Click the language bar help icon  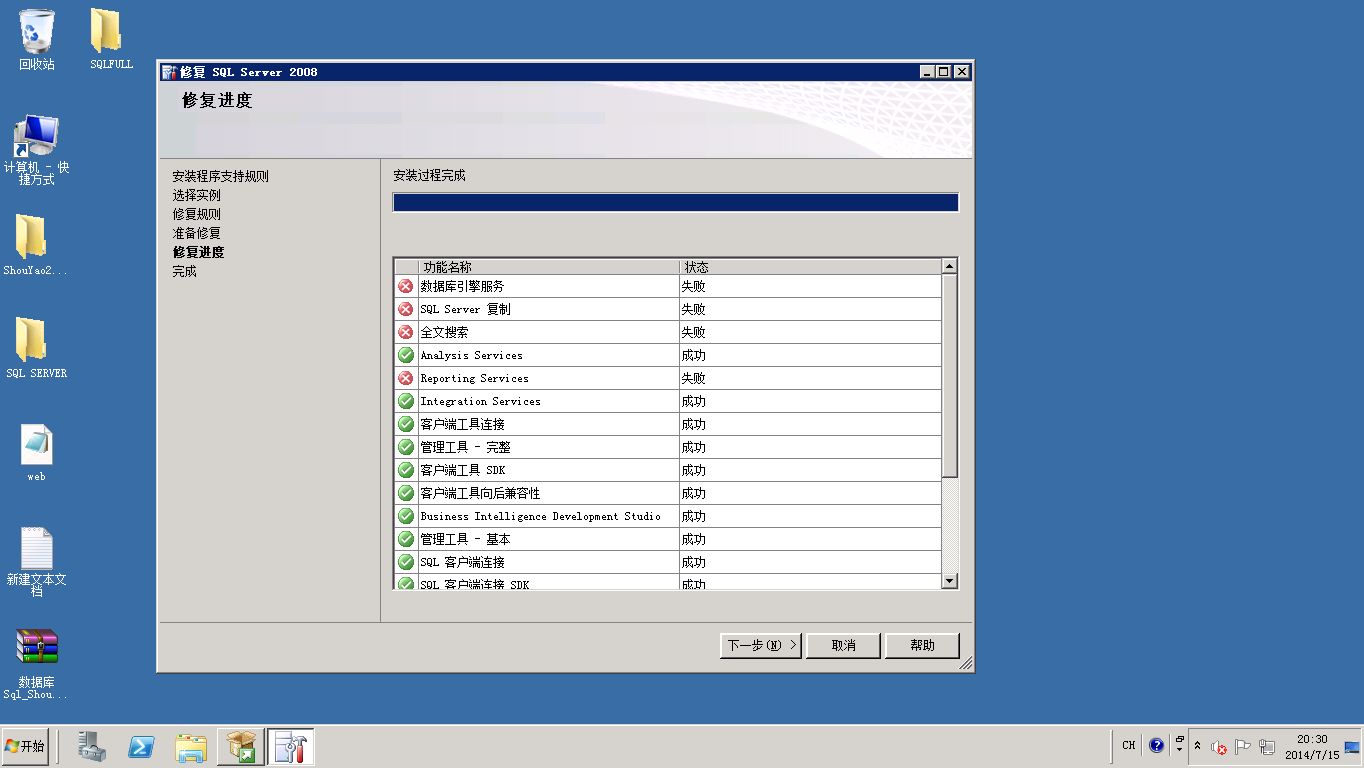pos(1157,745)
